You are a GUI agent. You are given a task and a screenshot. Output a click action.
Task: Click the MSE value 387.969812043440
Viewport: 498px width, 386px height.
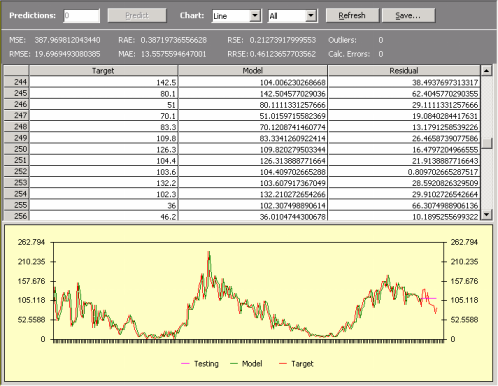tap(67, 40)
